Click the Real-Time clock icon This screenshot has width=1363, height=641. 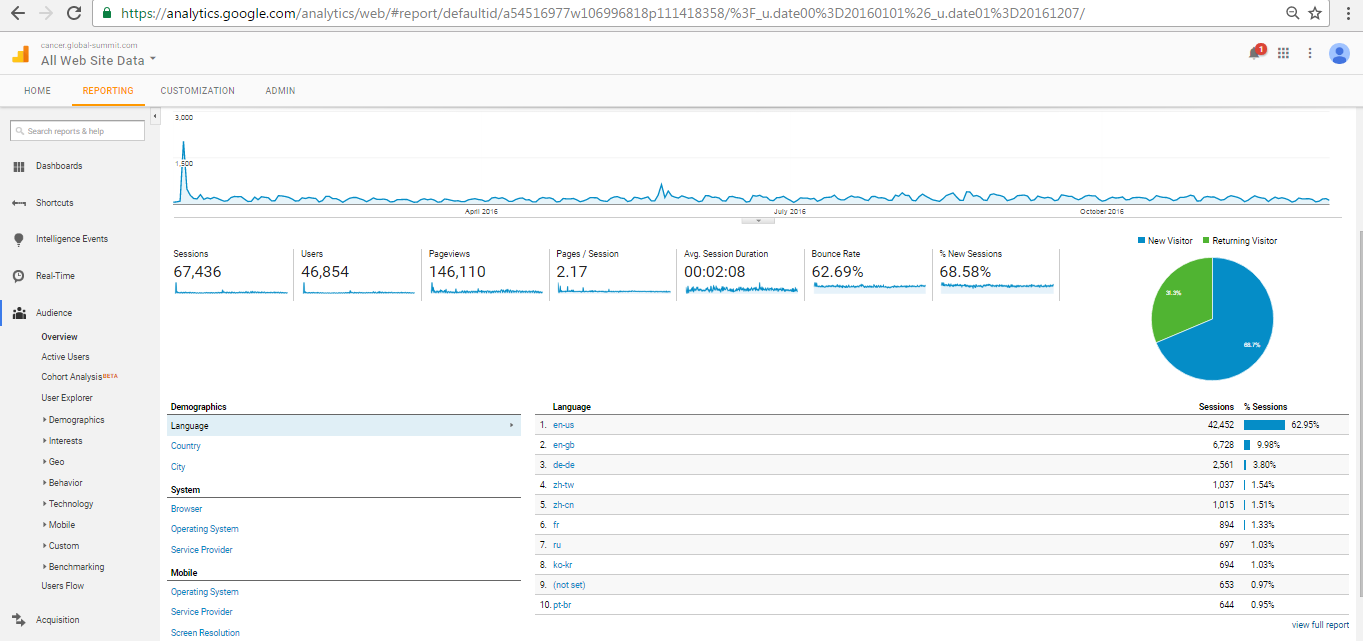tap(18, 276)
